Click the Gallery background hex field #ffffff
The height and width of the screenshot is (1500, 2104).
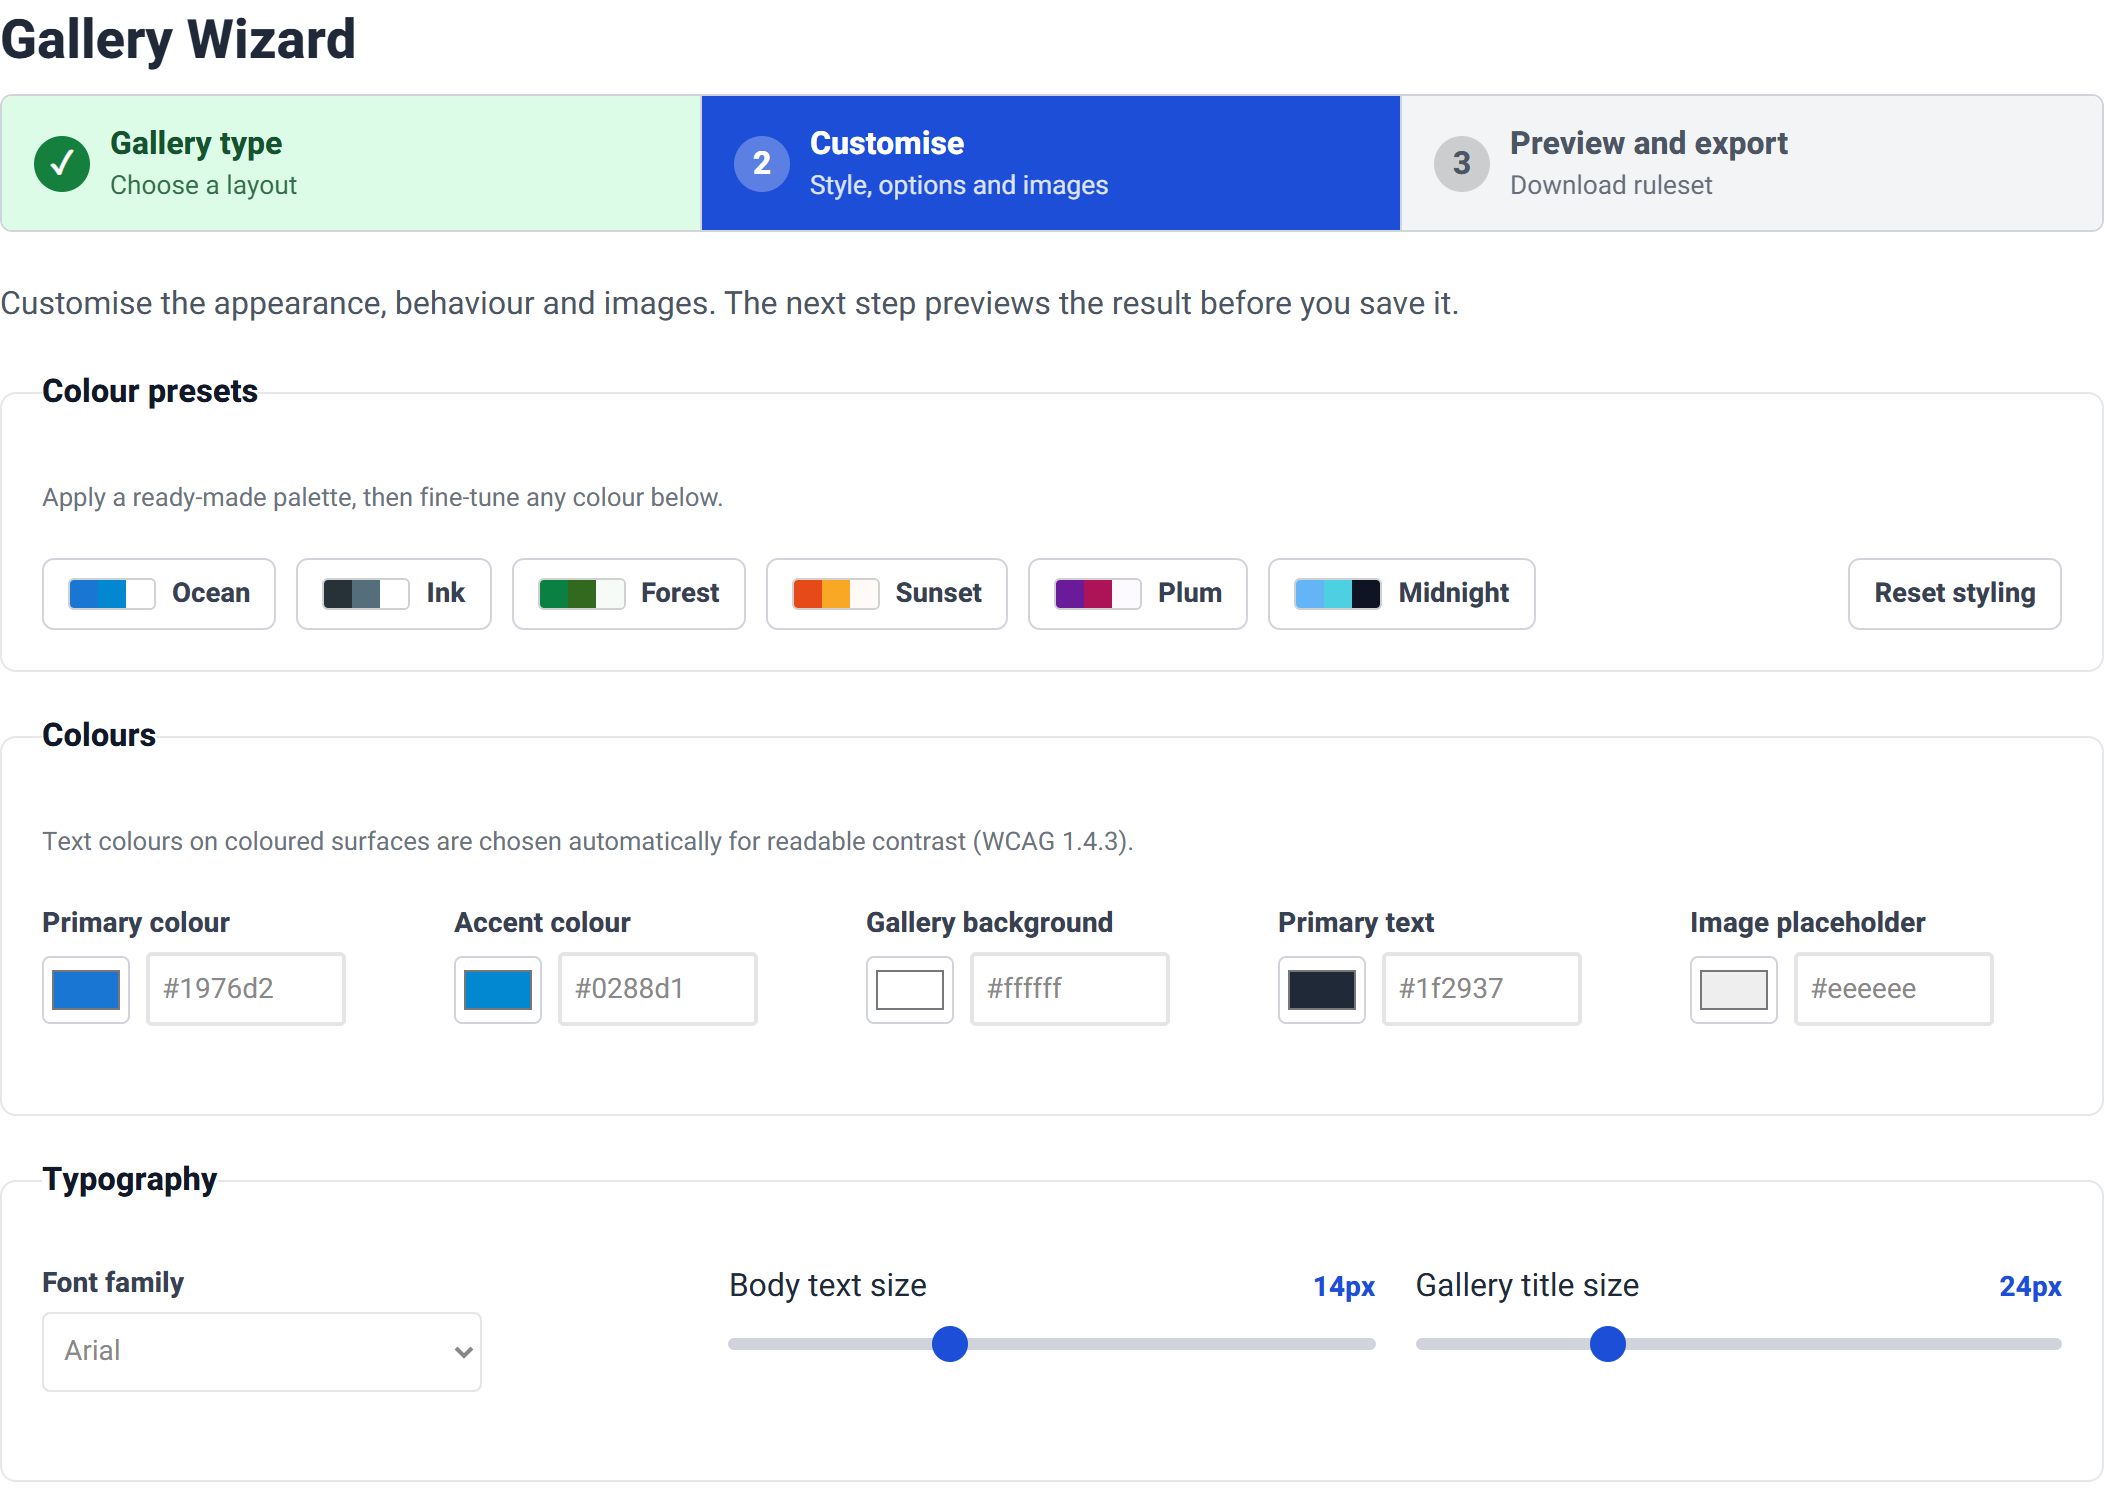[1070, 989]
